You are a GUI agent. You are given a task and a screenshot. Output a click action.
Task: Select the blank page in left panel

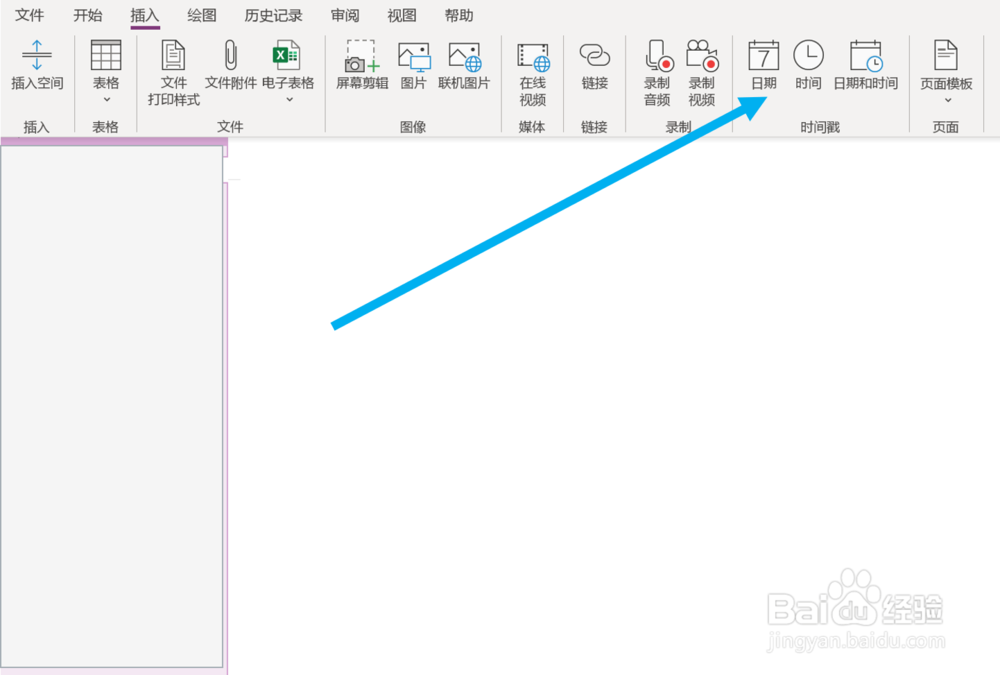point(112,406)
